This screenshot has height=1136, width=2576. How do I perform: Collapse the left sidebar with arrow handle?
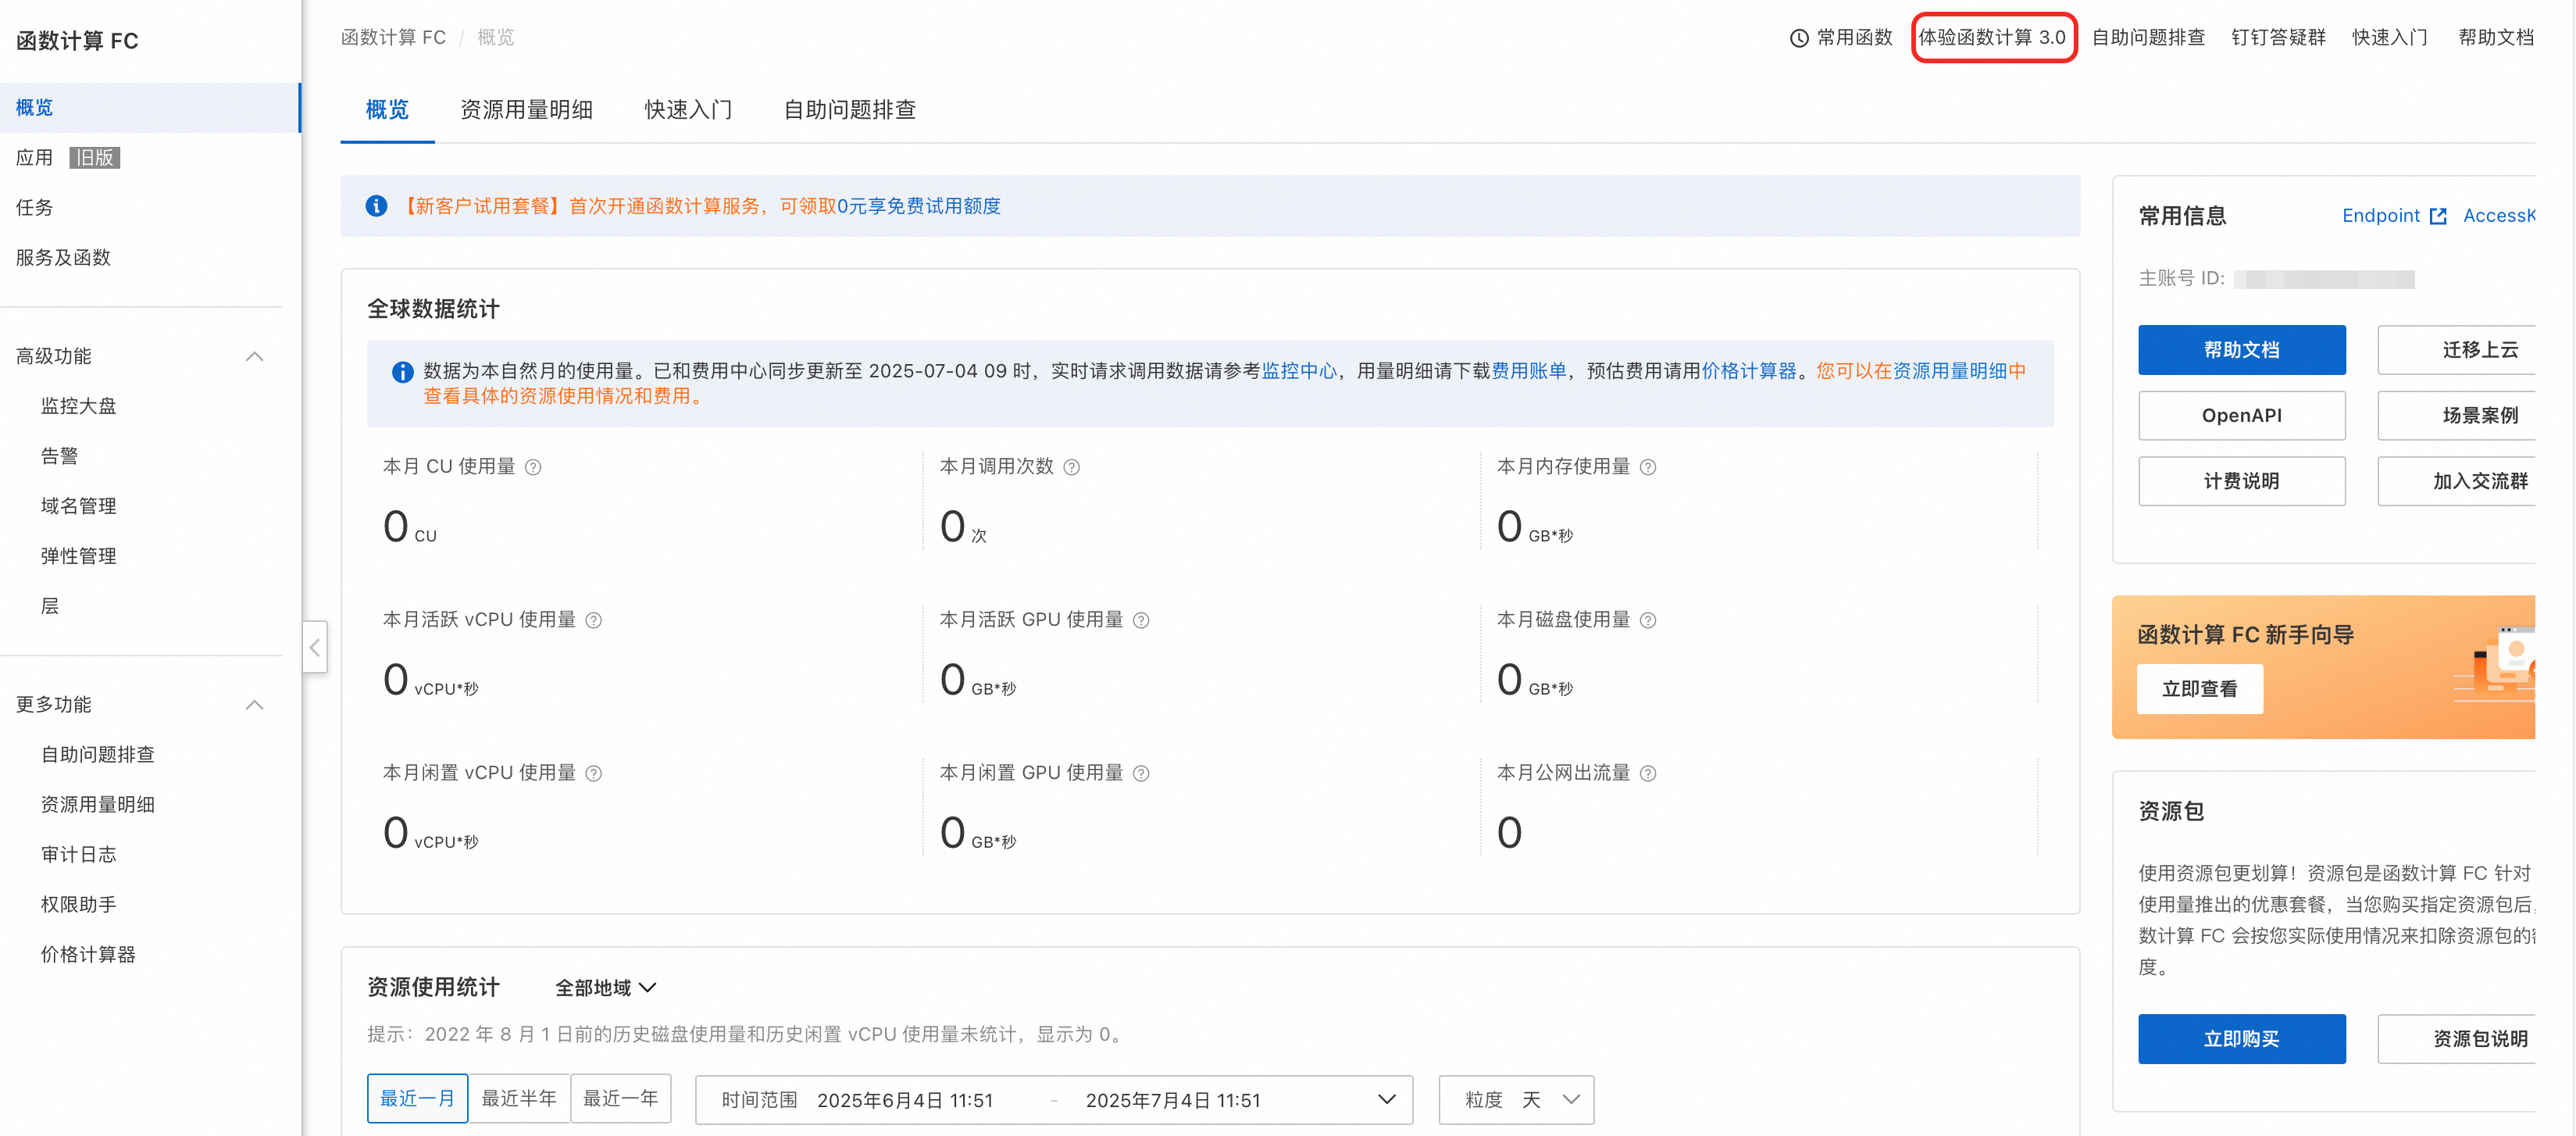tap(315, 647)
